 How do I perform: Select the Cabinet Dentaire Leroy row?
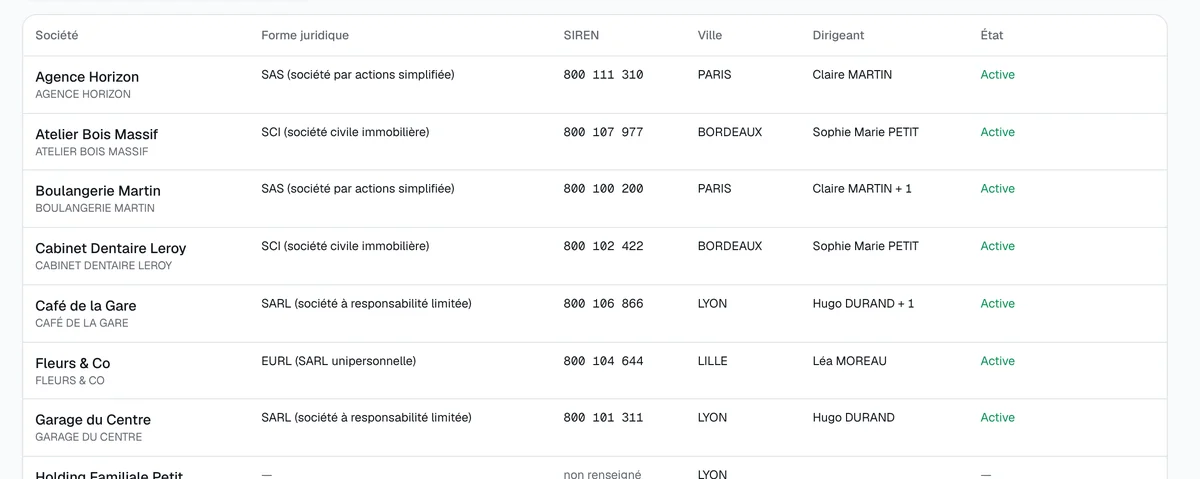tap(595, 256)
